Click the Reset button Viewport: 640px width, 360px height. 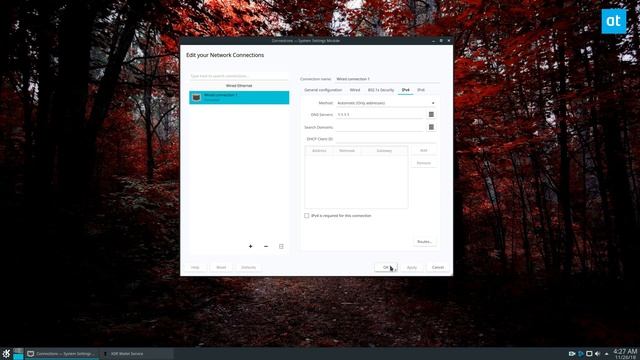coord(221,267)
